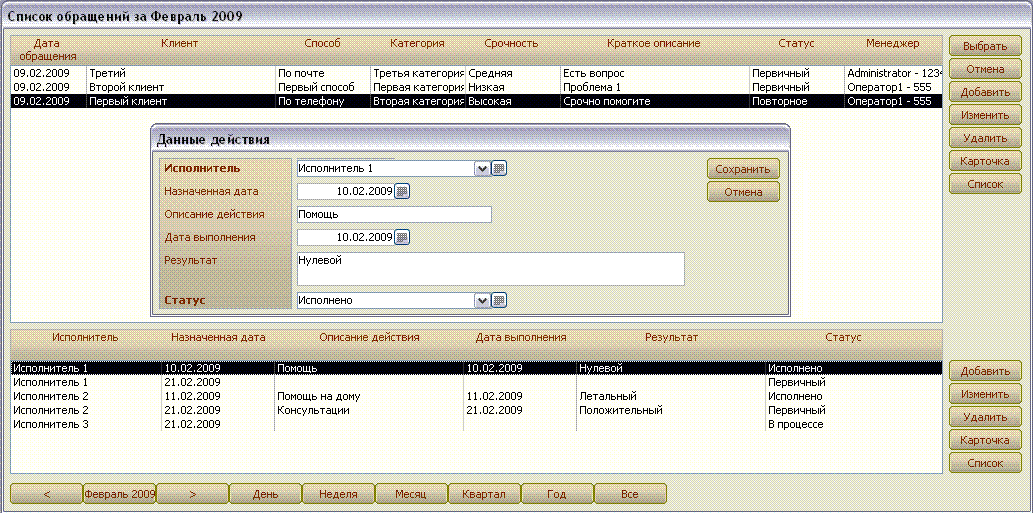Click the Назначенная дата input field
This screenshot has height=513, width=1033.
click(345, 192)
